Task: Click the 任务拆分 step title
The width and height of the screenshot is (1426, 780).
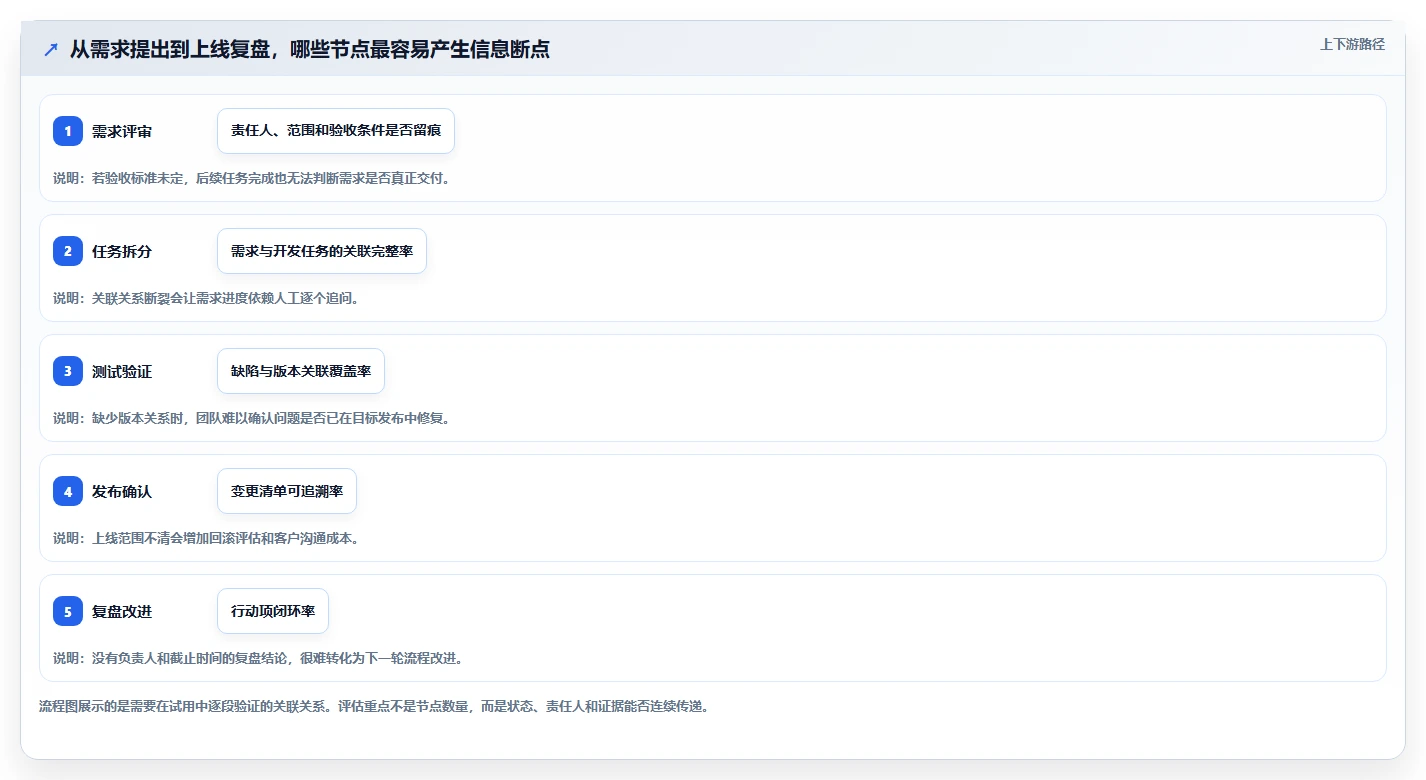Action: point(122,252)
